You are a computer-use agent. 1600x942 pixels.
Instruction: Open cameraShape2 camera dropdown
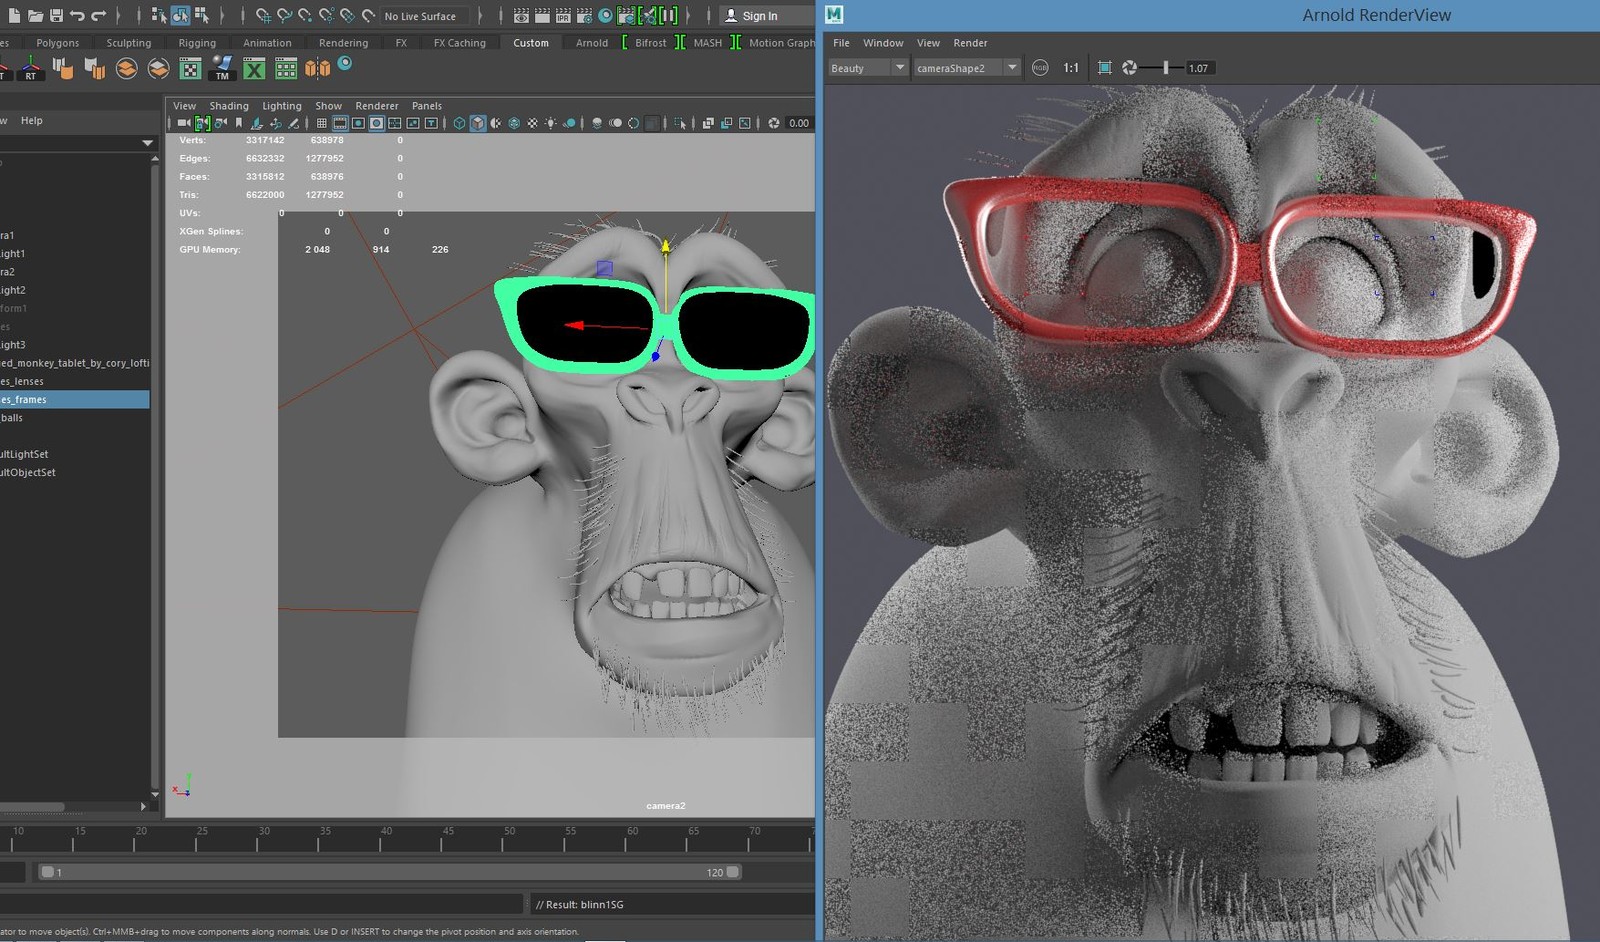point(966,68)
